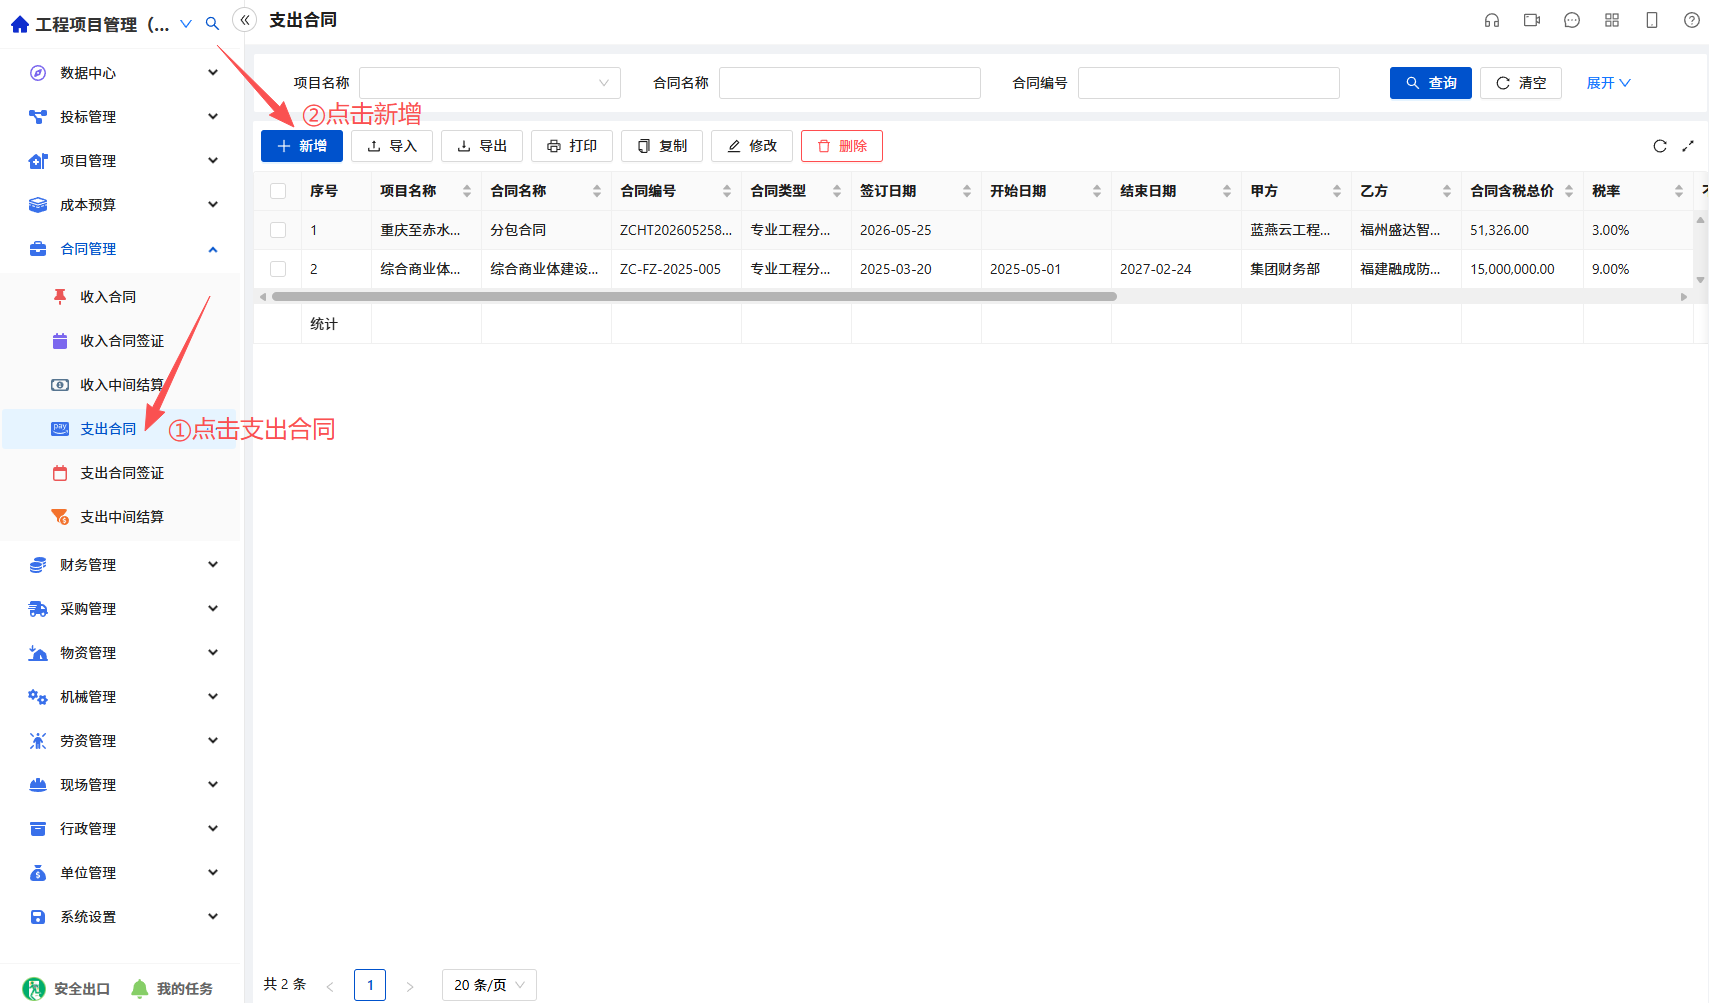Click the 成本预算 layers icon

[x=38, y=205]
